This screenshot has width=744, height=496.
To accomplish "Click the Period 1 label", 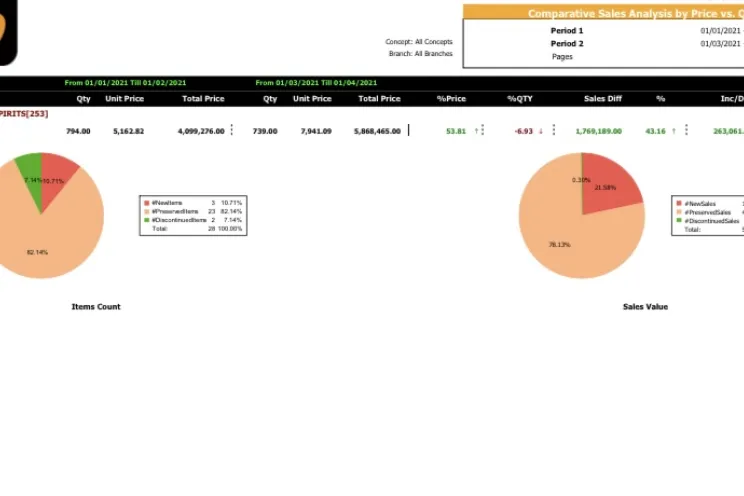I will (x=567, y=30).
